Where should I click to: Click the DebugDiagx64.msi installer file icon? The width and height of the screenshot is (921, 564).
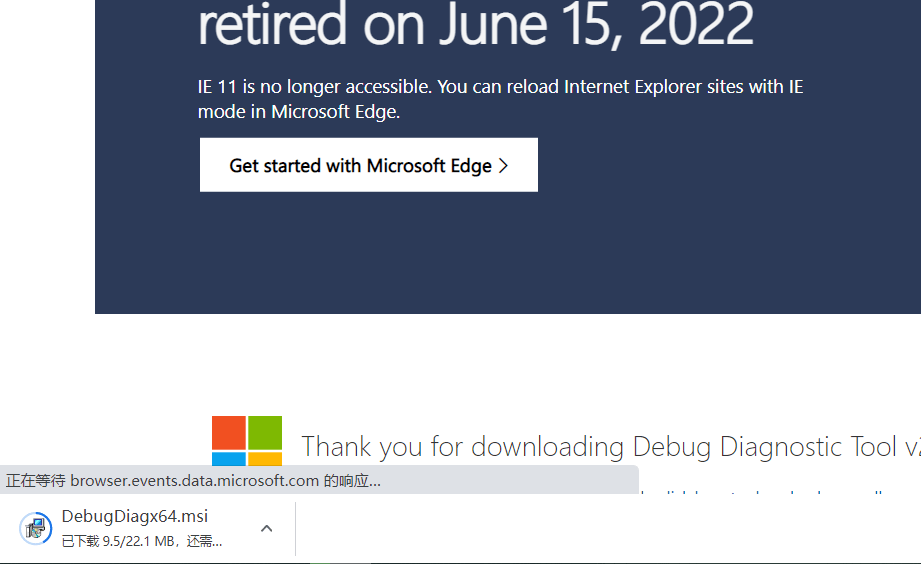pos(36,528)
